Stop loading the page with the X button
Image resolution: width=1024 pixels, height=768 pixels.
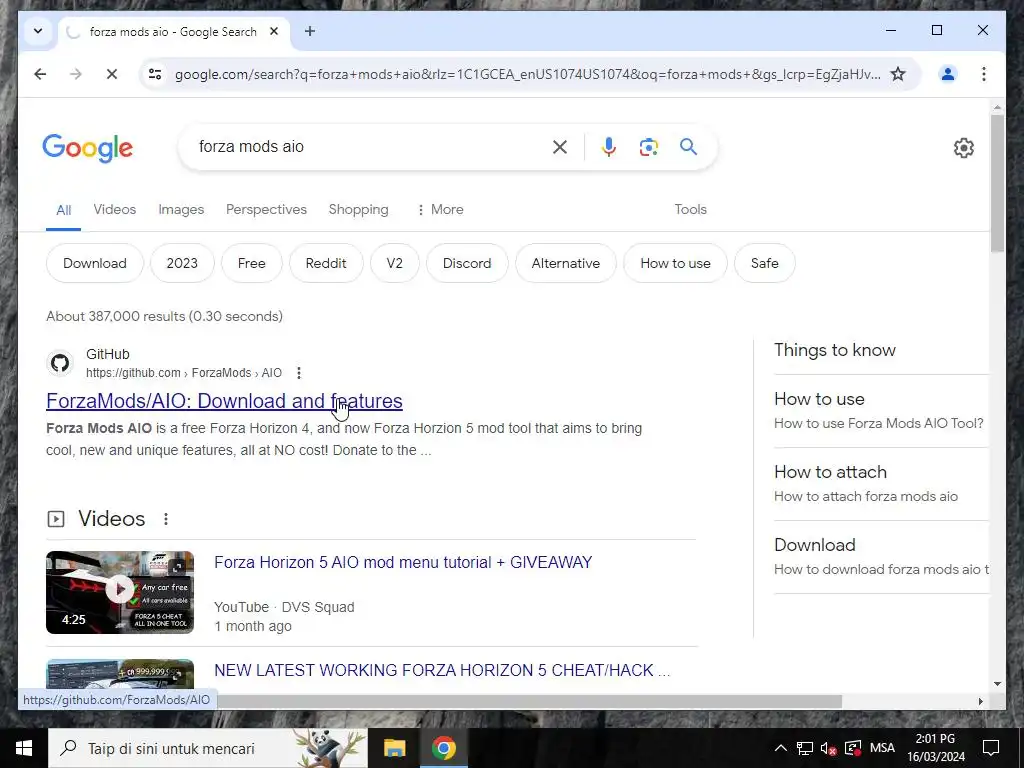(x=112, y=74)
